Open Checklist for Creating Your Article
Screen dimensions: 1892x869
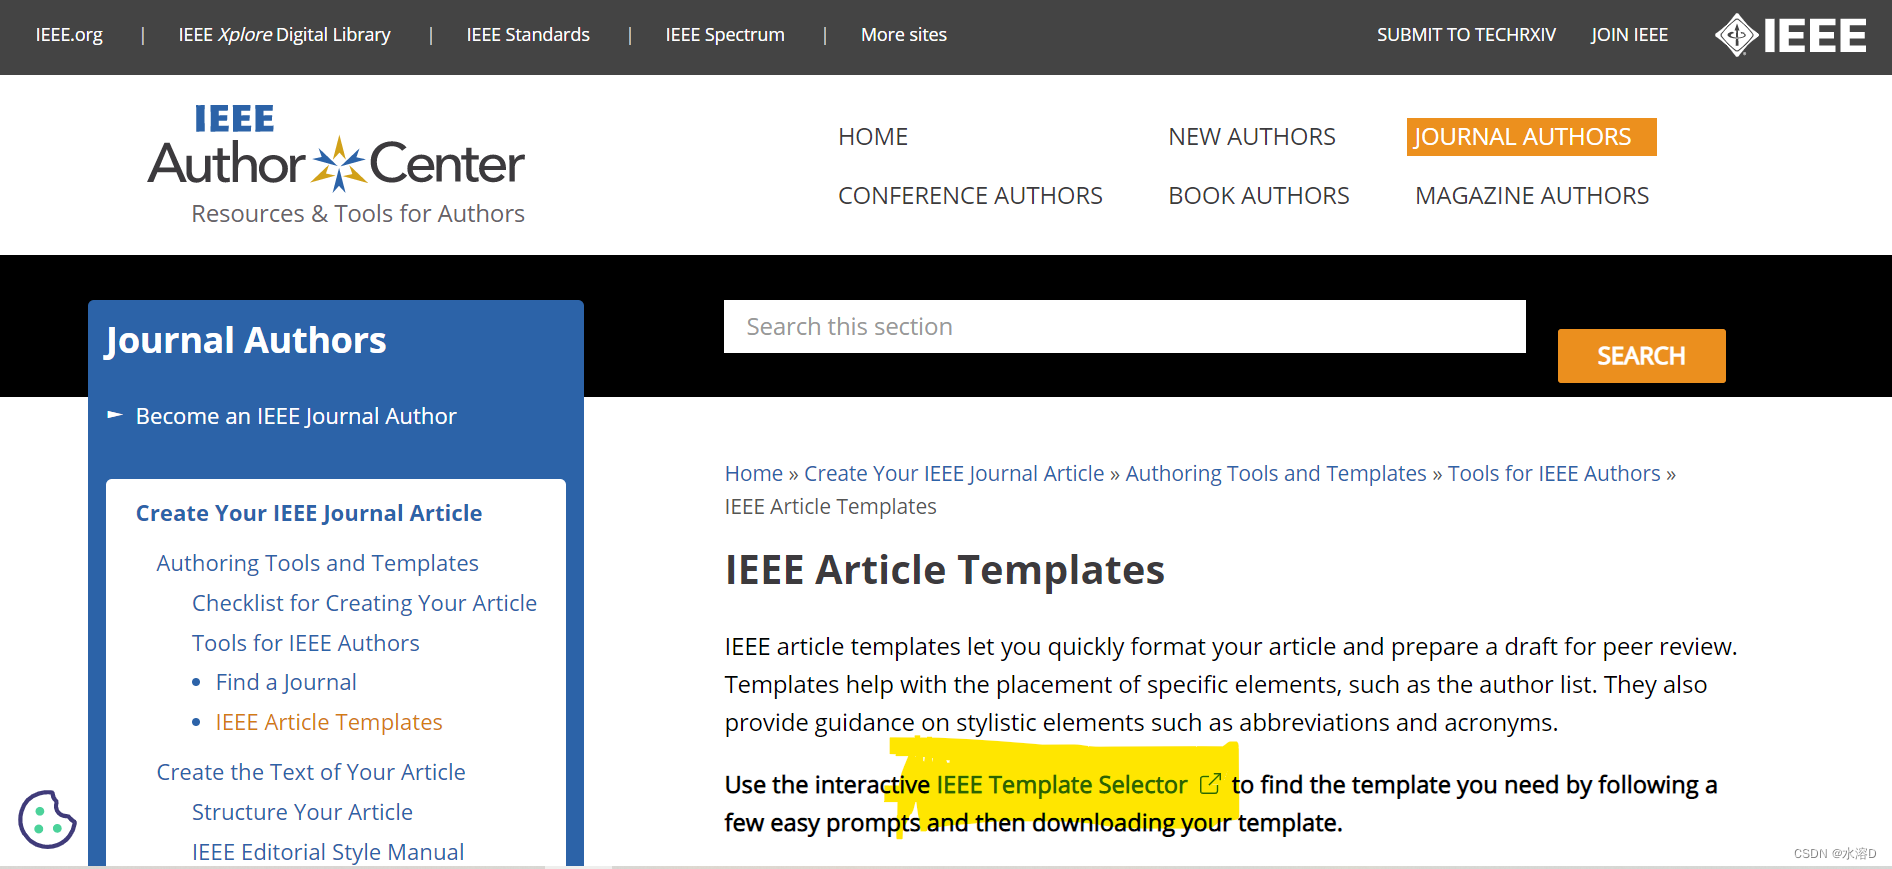click(x=364, y=603)
